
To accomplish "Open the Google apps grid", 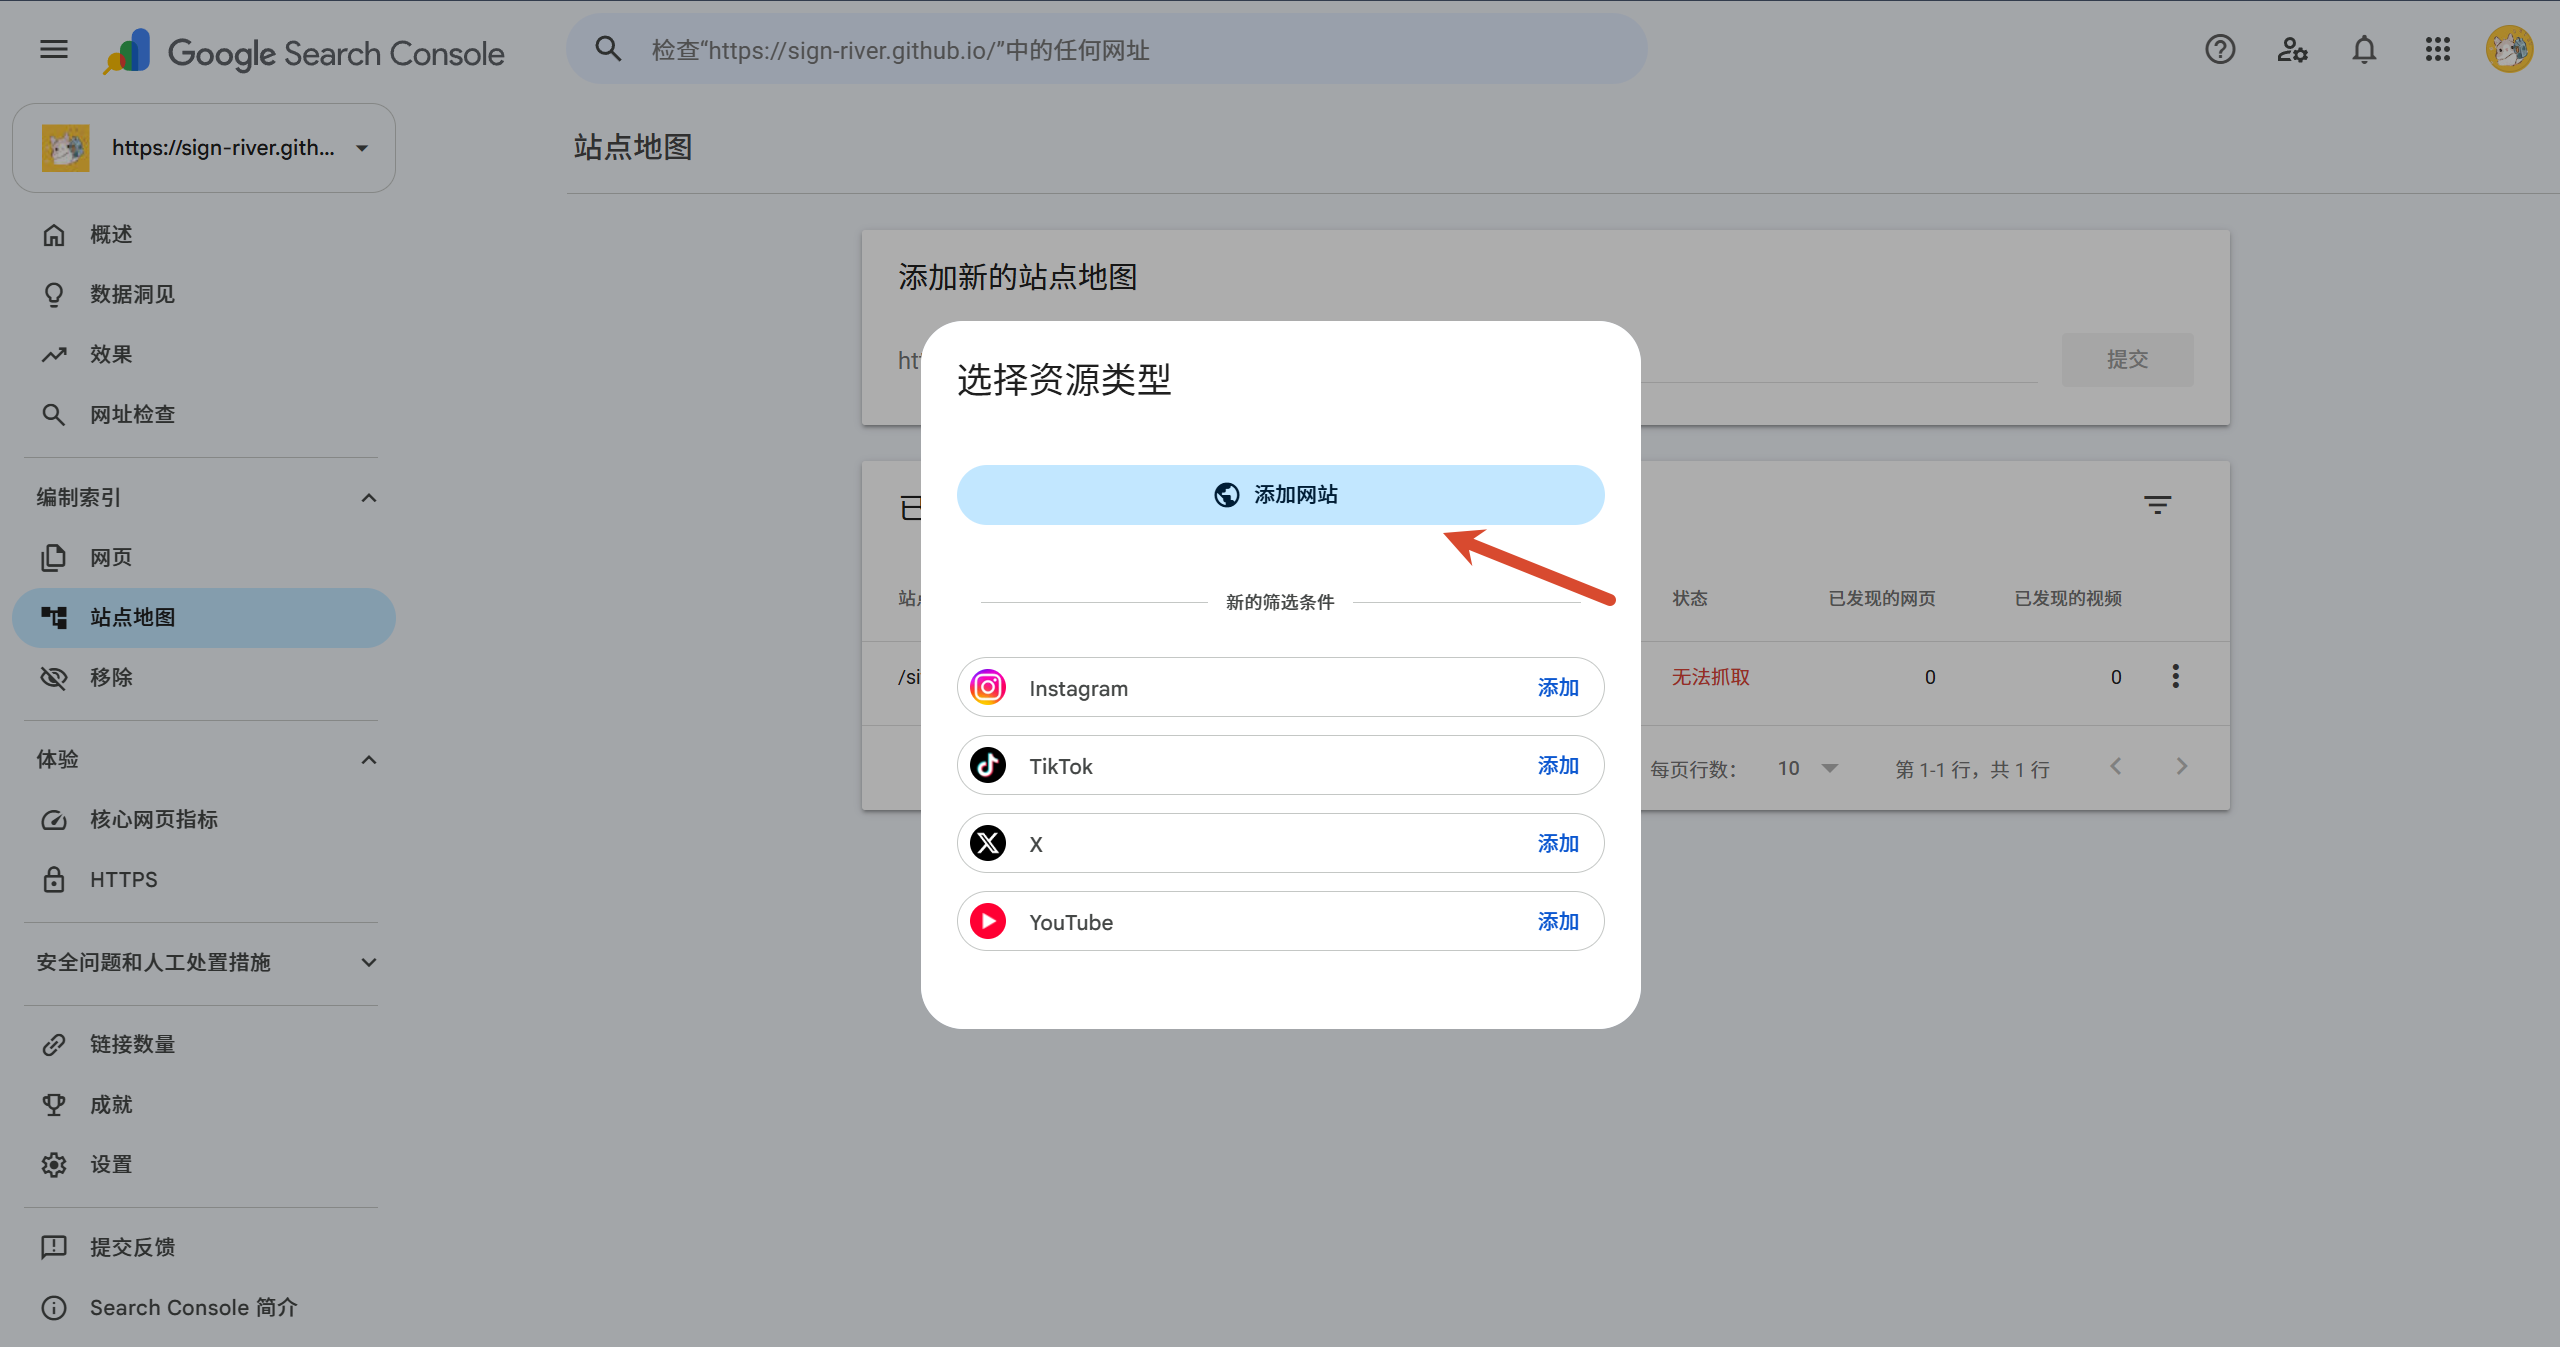I will (x=2437, y=49).
